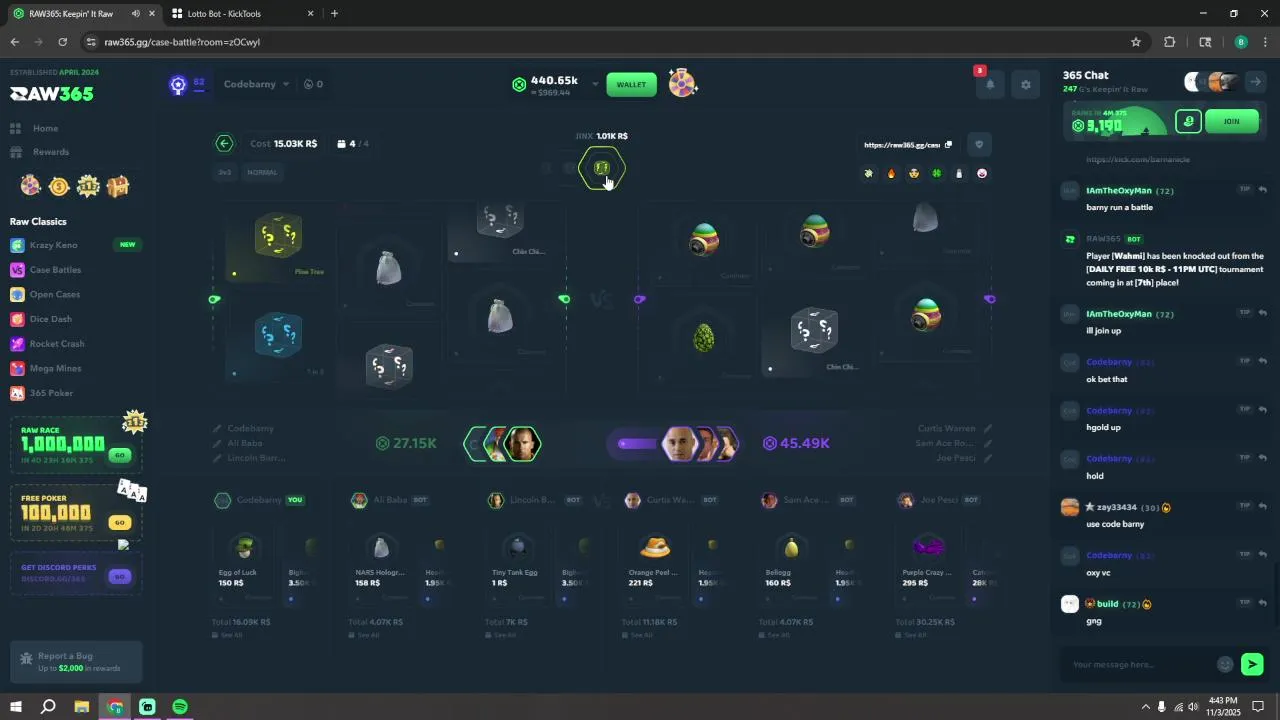
Task: Reply to zay33434's message
Action: tap(1263, 506)
